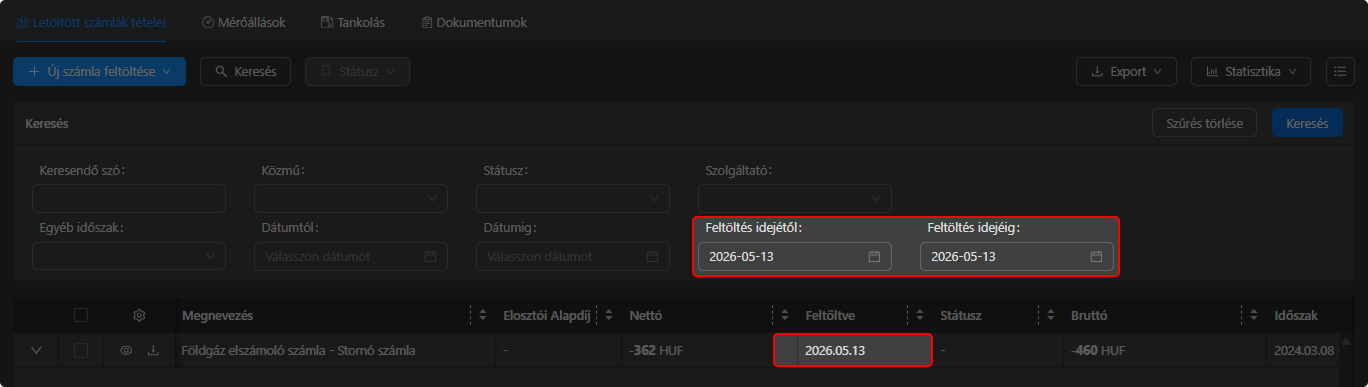The height and width of the screenshot is (387, 1368).
Task: Click the Keresés toolbar button
Action: 245,72
